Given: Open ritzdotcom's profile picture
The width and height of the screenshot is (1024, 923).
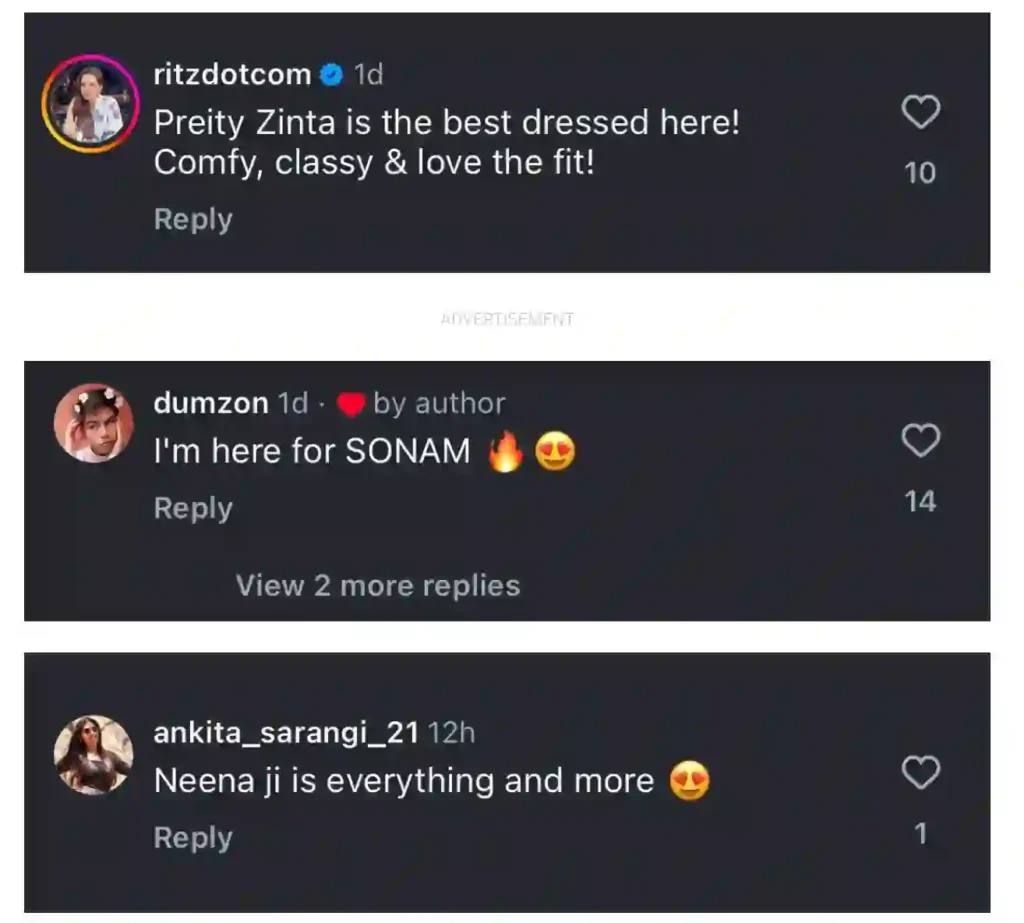Looking at the screenshot, I should (x=88, y=104).
